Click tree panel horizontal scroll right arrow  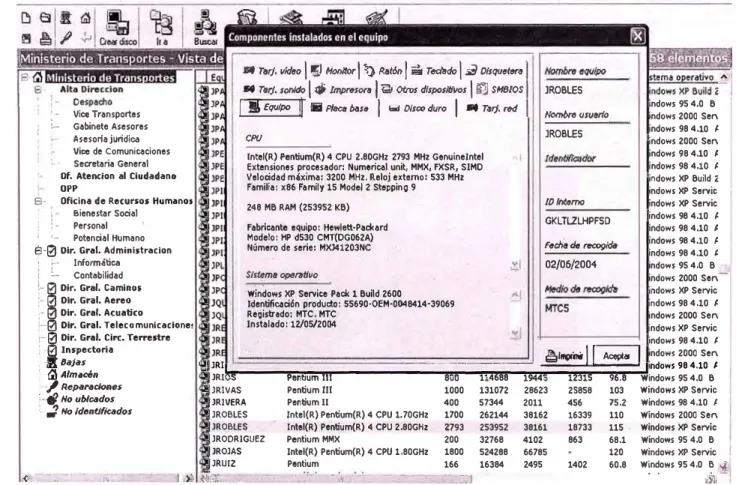coord(188,478)
